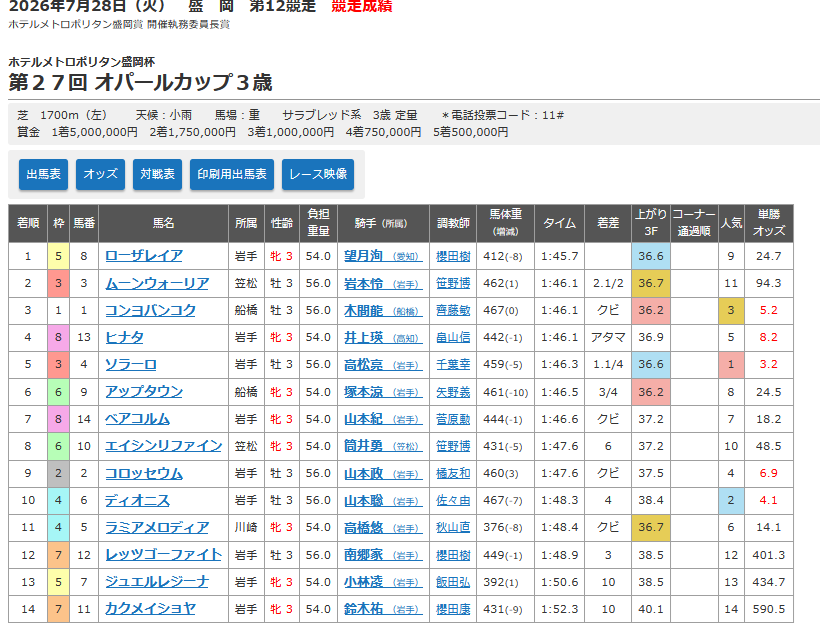Open horse ラミアメロディア link

157,528
